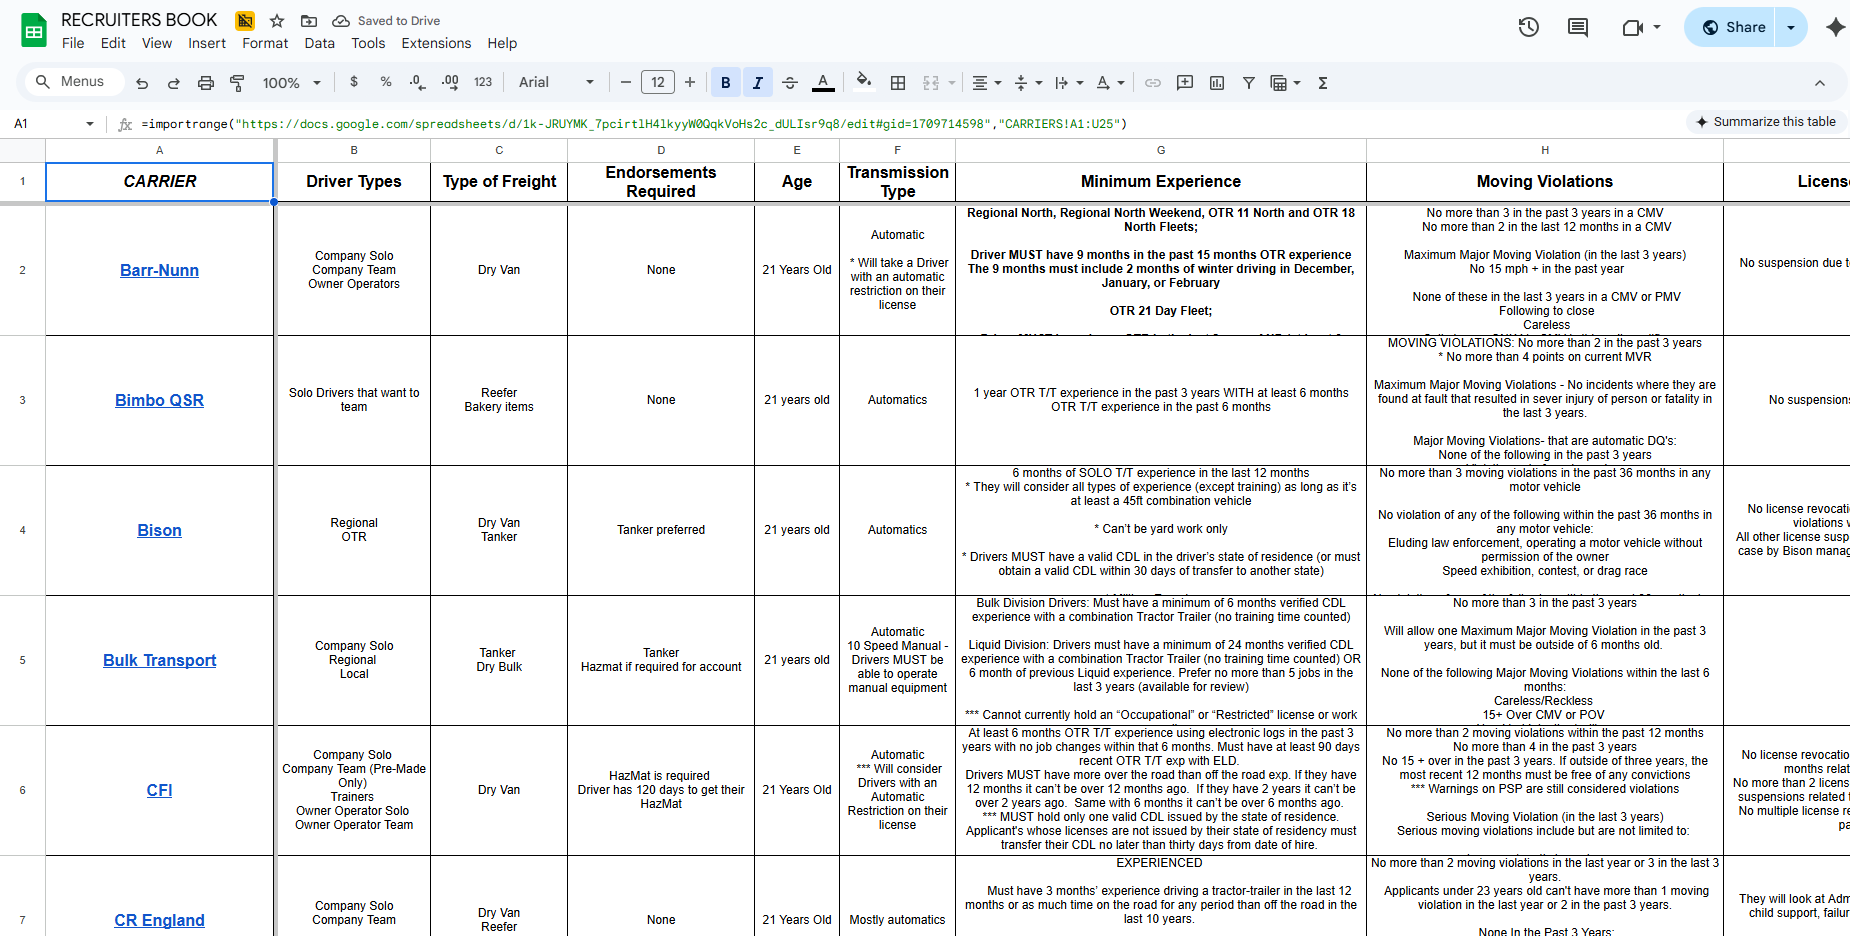The width and height of the screenshot is (1850, 936).
Task: Open the Extensions menu
Action: pyautogui.click(x=436, y=43)
